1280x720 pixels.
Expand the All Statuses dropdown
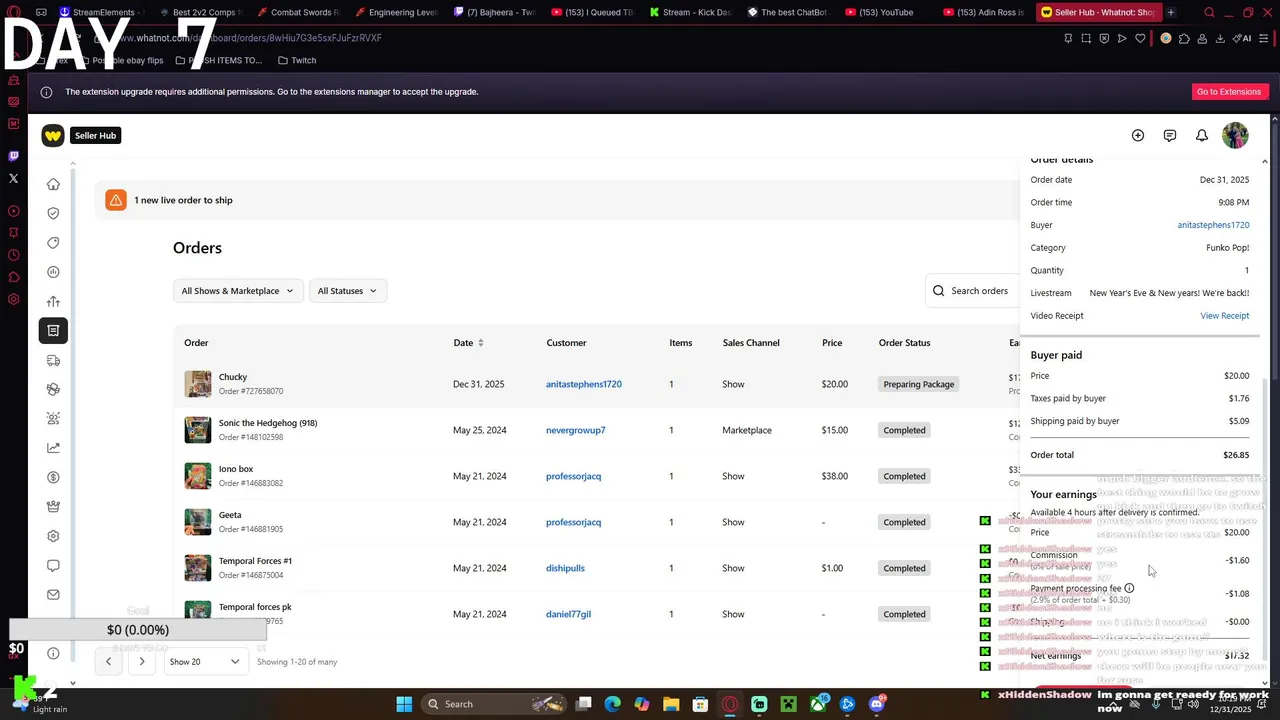tap(347, 291)
